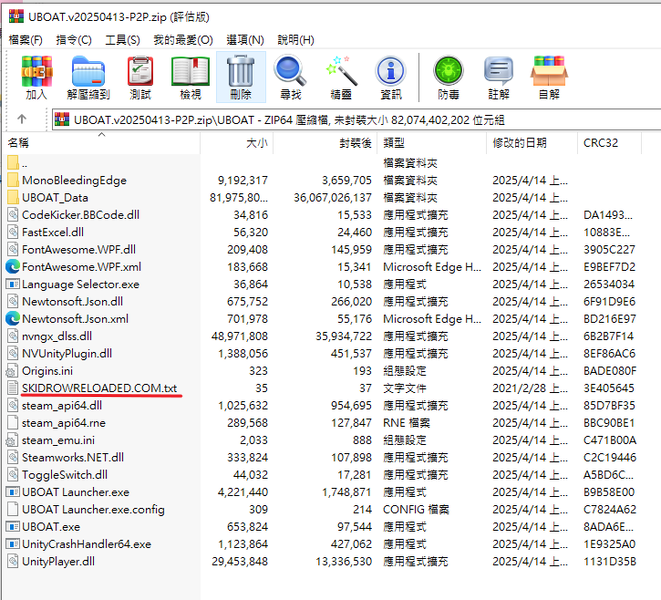
Task: Go up one folder with arrow button
Action: point(22,119)
